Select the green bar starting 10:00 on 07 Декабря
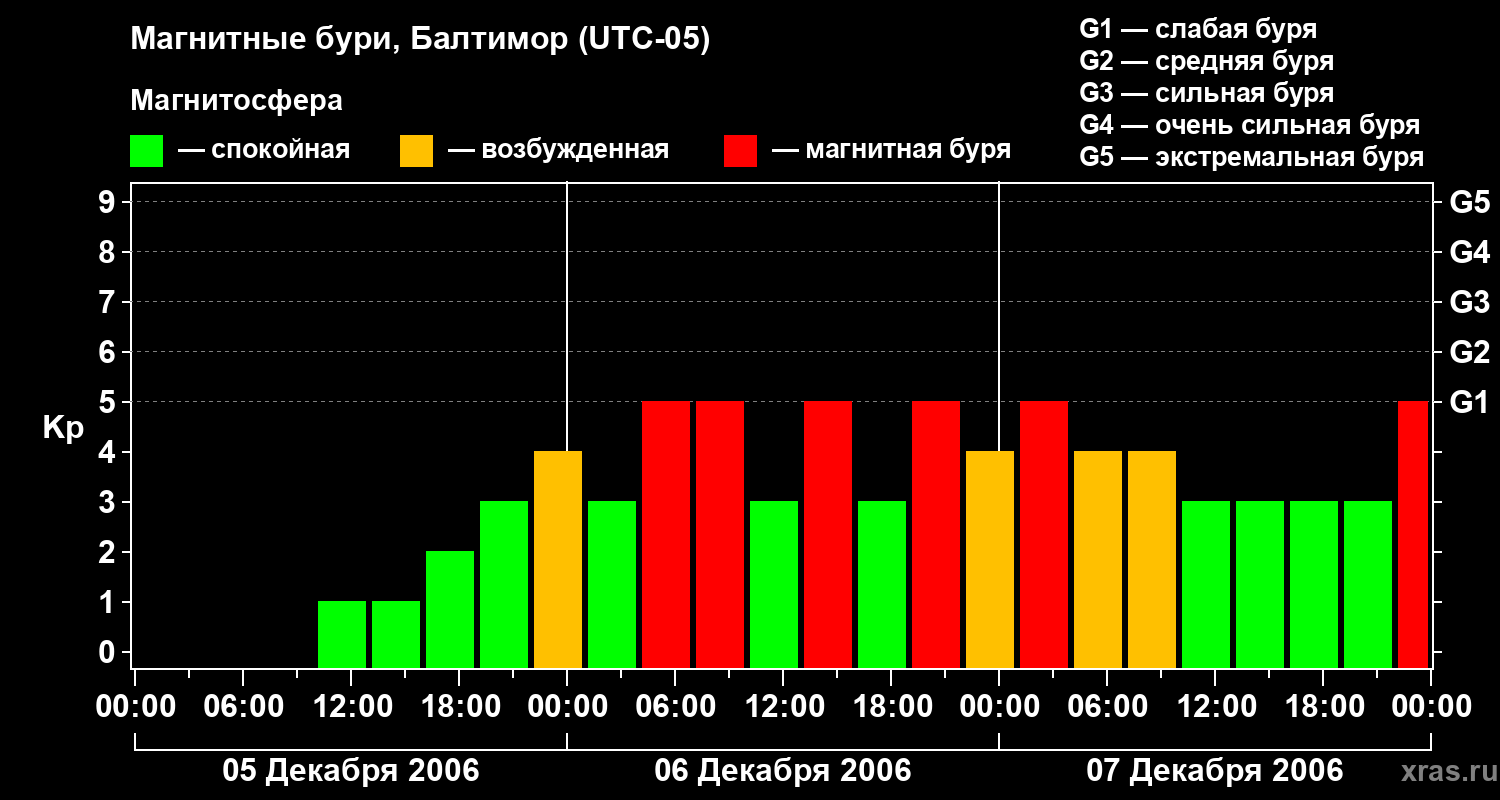Screen dimensions: 1500x800 (1206, 584)
